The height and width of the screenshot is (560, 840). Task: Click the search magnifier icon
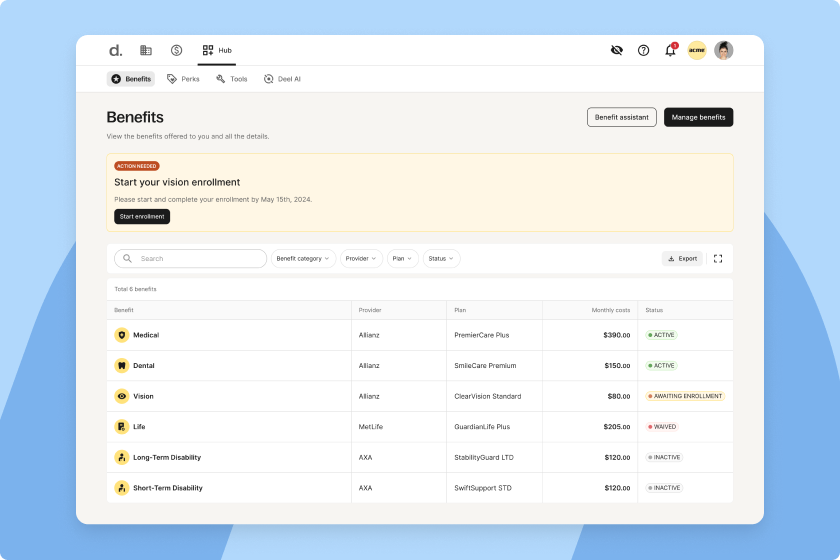[128, 258]
